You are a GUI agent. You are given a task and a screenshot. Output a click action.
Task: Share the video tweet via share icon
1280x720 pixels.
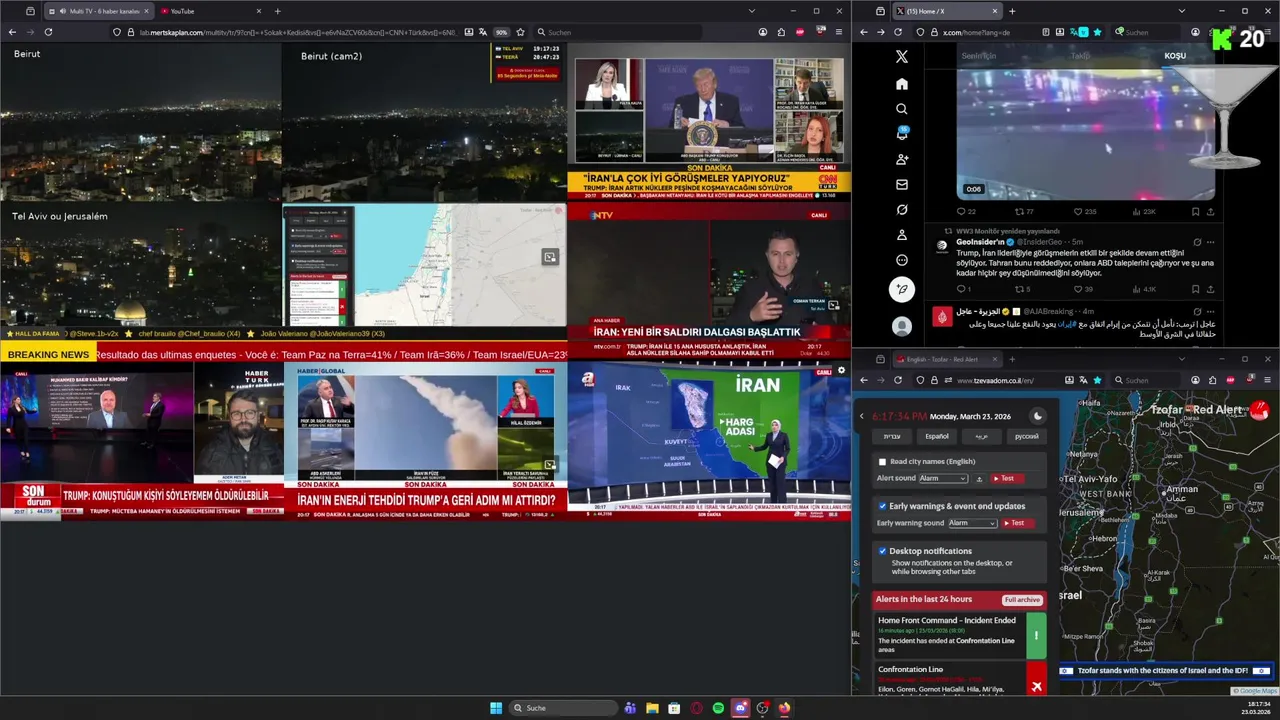point(1211,212)
